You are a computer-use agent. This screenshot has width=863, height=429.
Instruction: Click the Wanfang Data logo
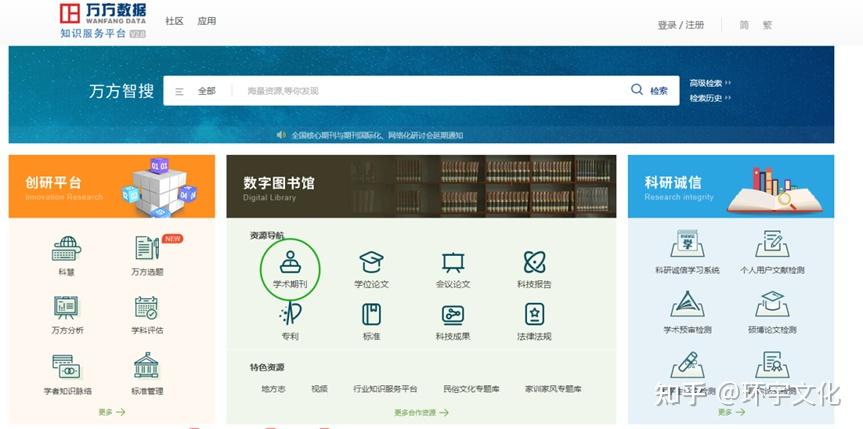click(x=103, y=14)
